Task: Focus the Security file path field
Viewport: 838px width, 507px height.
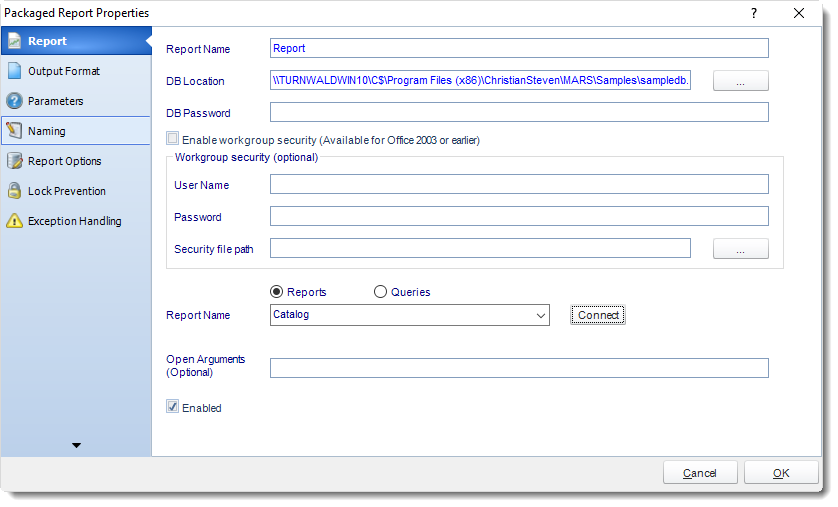Action: point(480,248)
